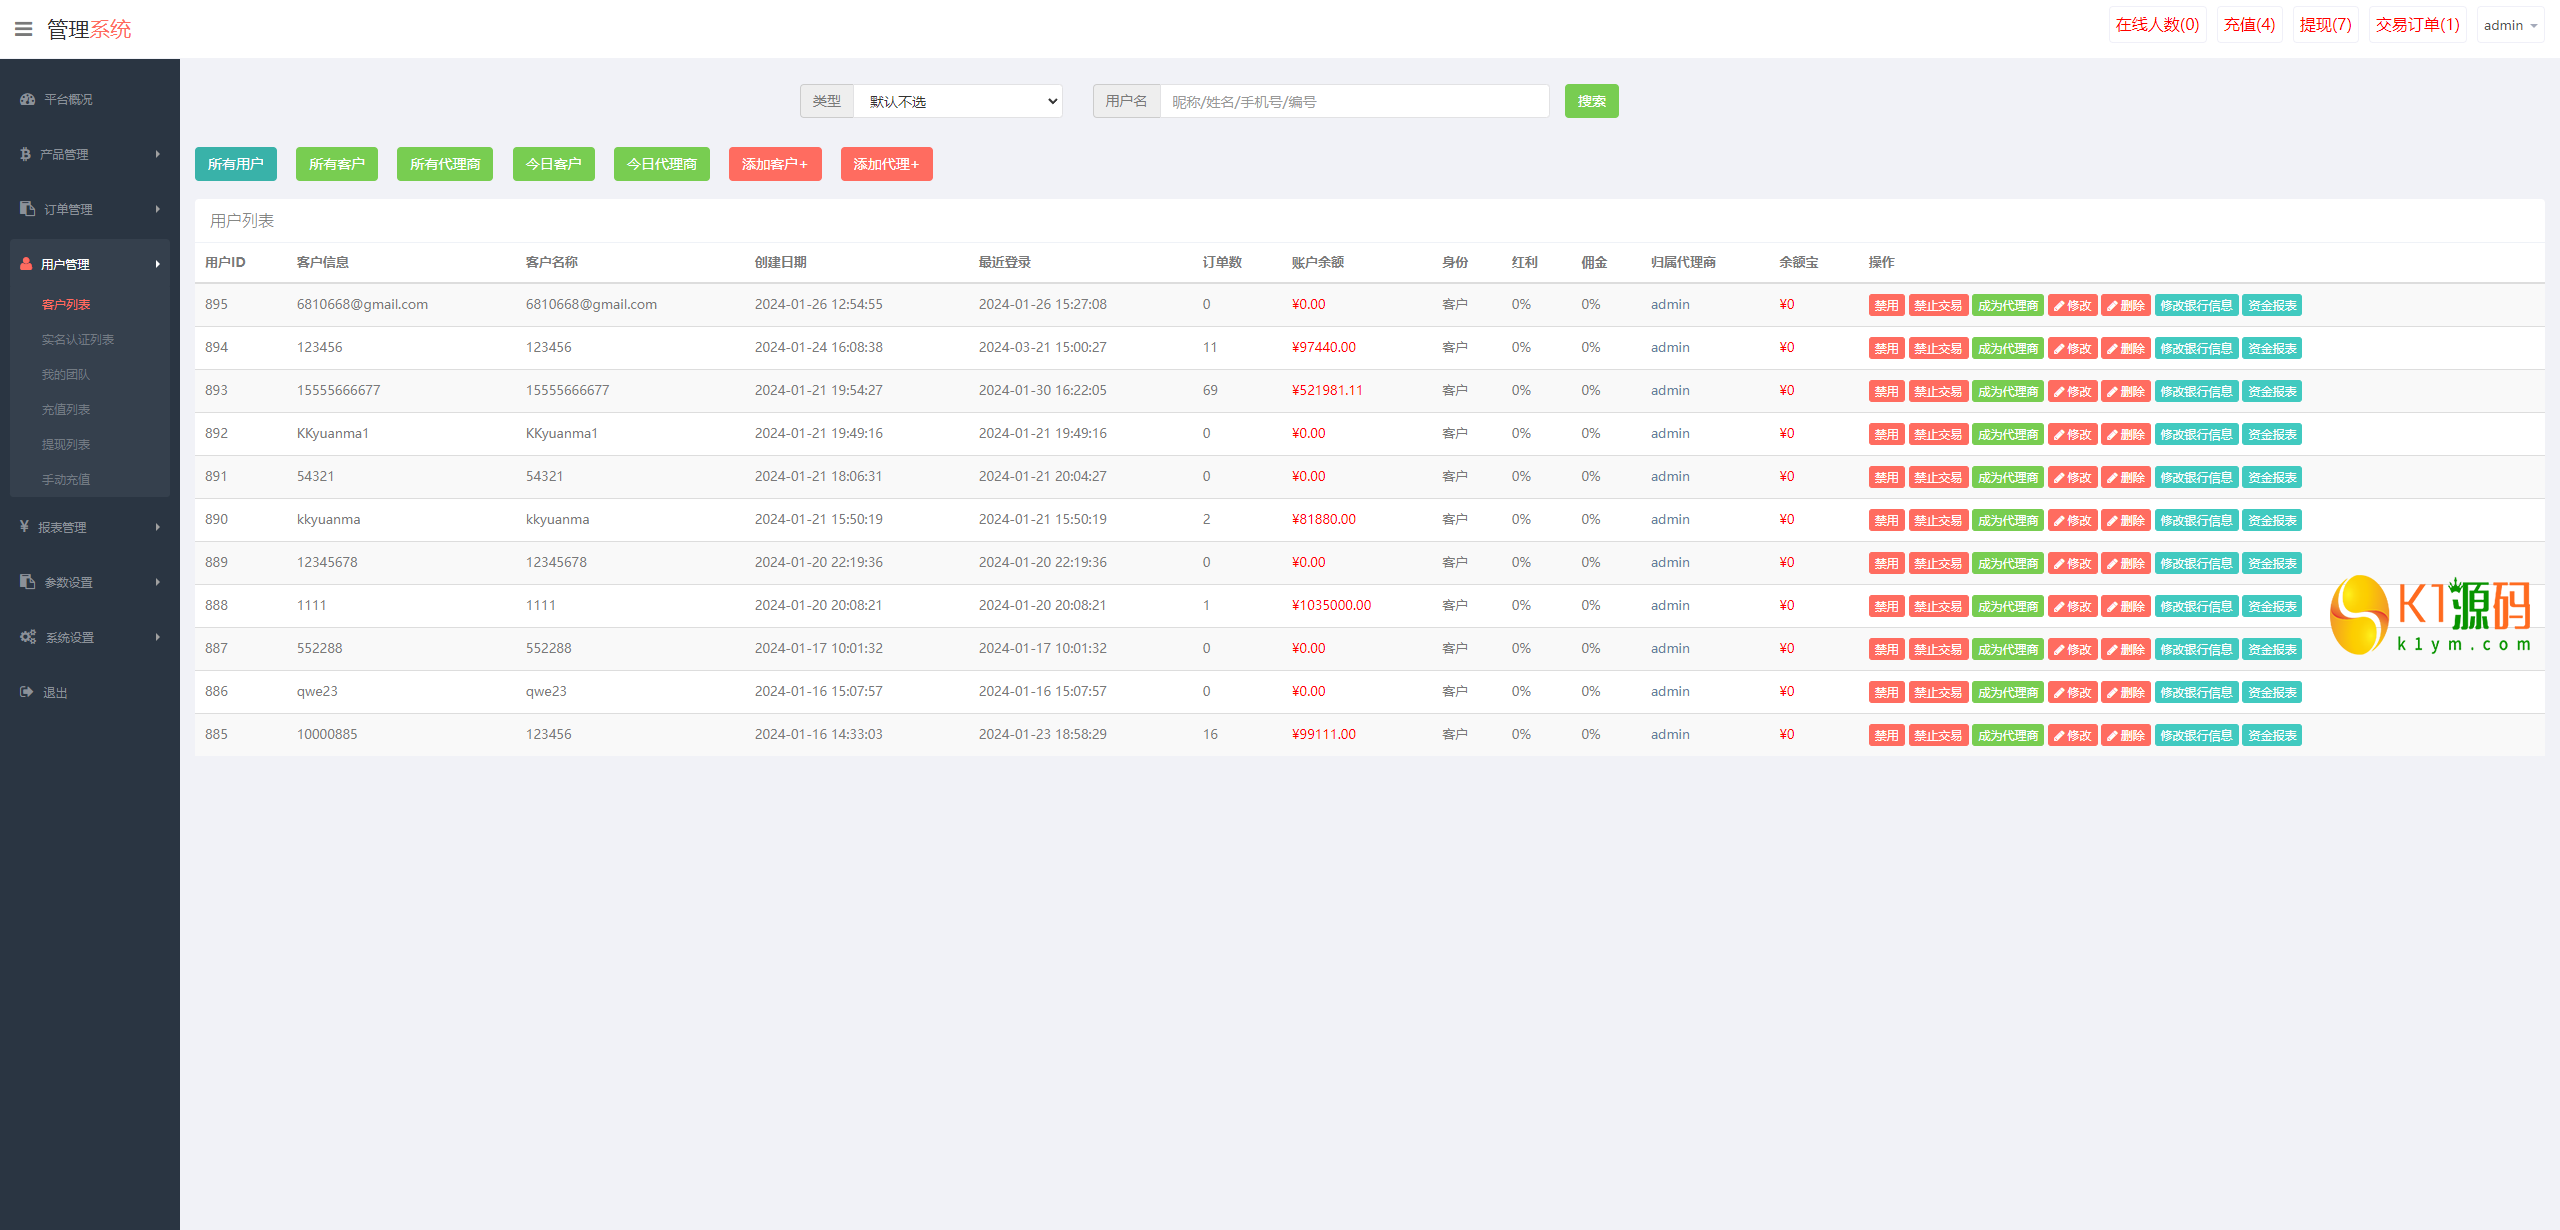Click the dashboard icon beside 平台概况

[27, 99]
